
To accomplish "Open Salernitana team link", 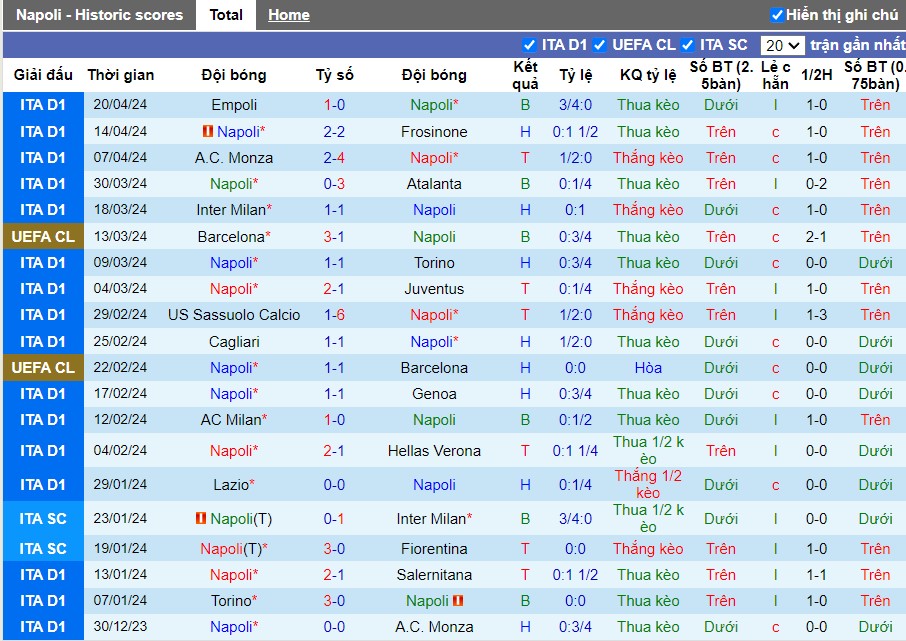I will click(x=434, y=575).
